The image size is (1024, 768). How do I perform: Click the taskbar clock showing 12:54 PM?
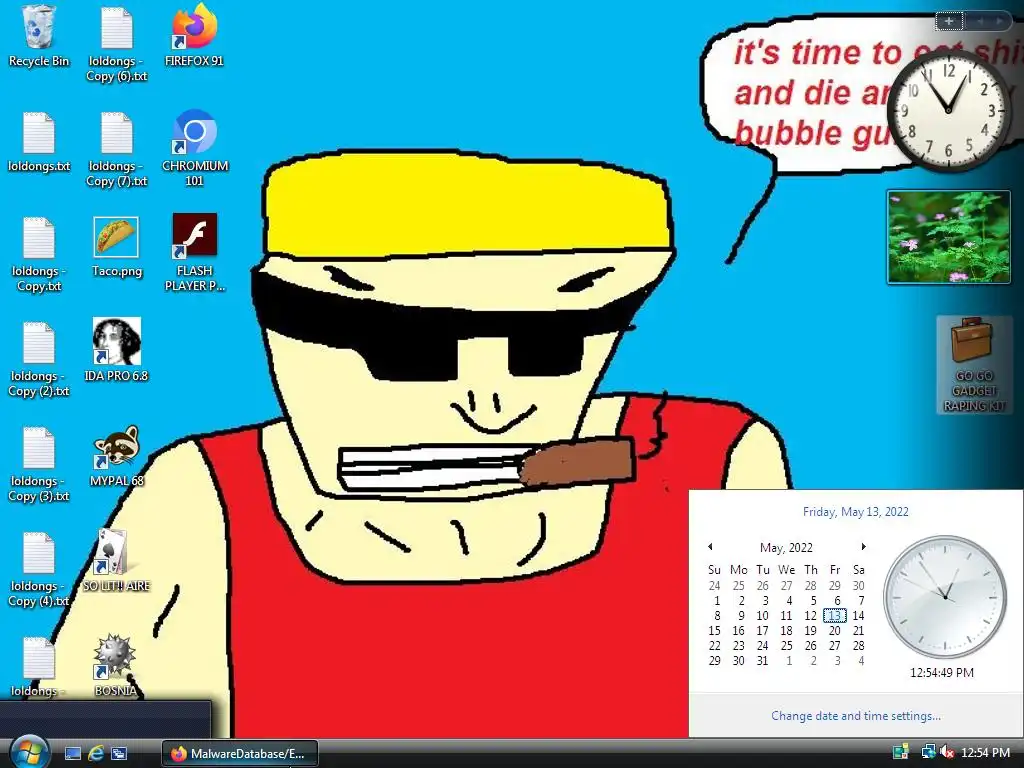(x=985, y=753)
